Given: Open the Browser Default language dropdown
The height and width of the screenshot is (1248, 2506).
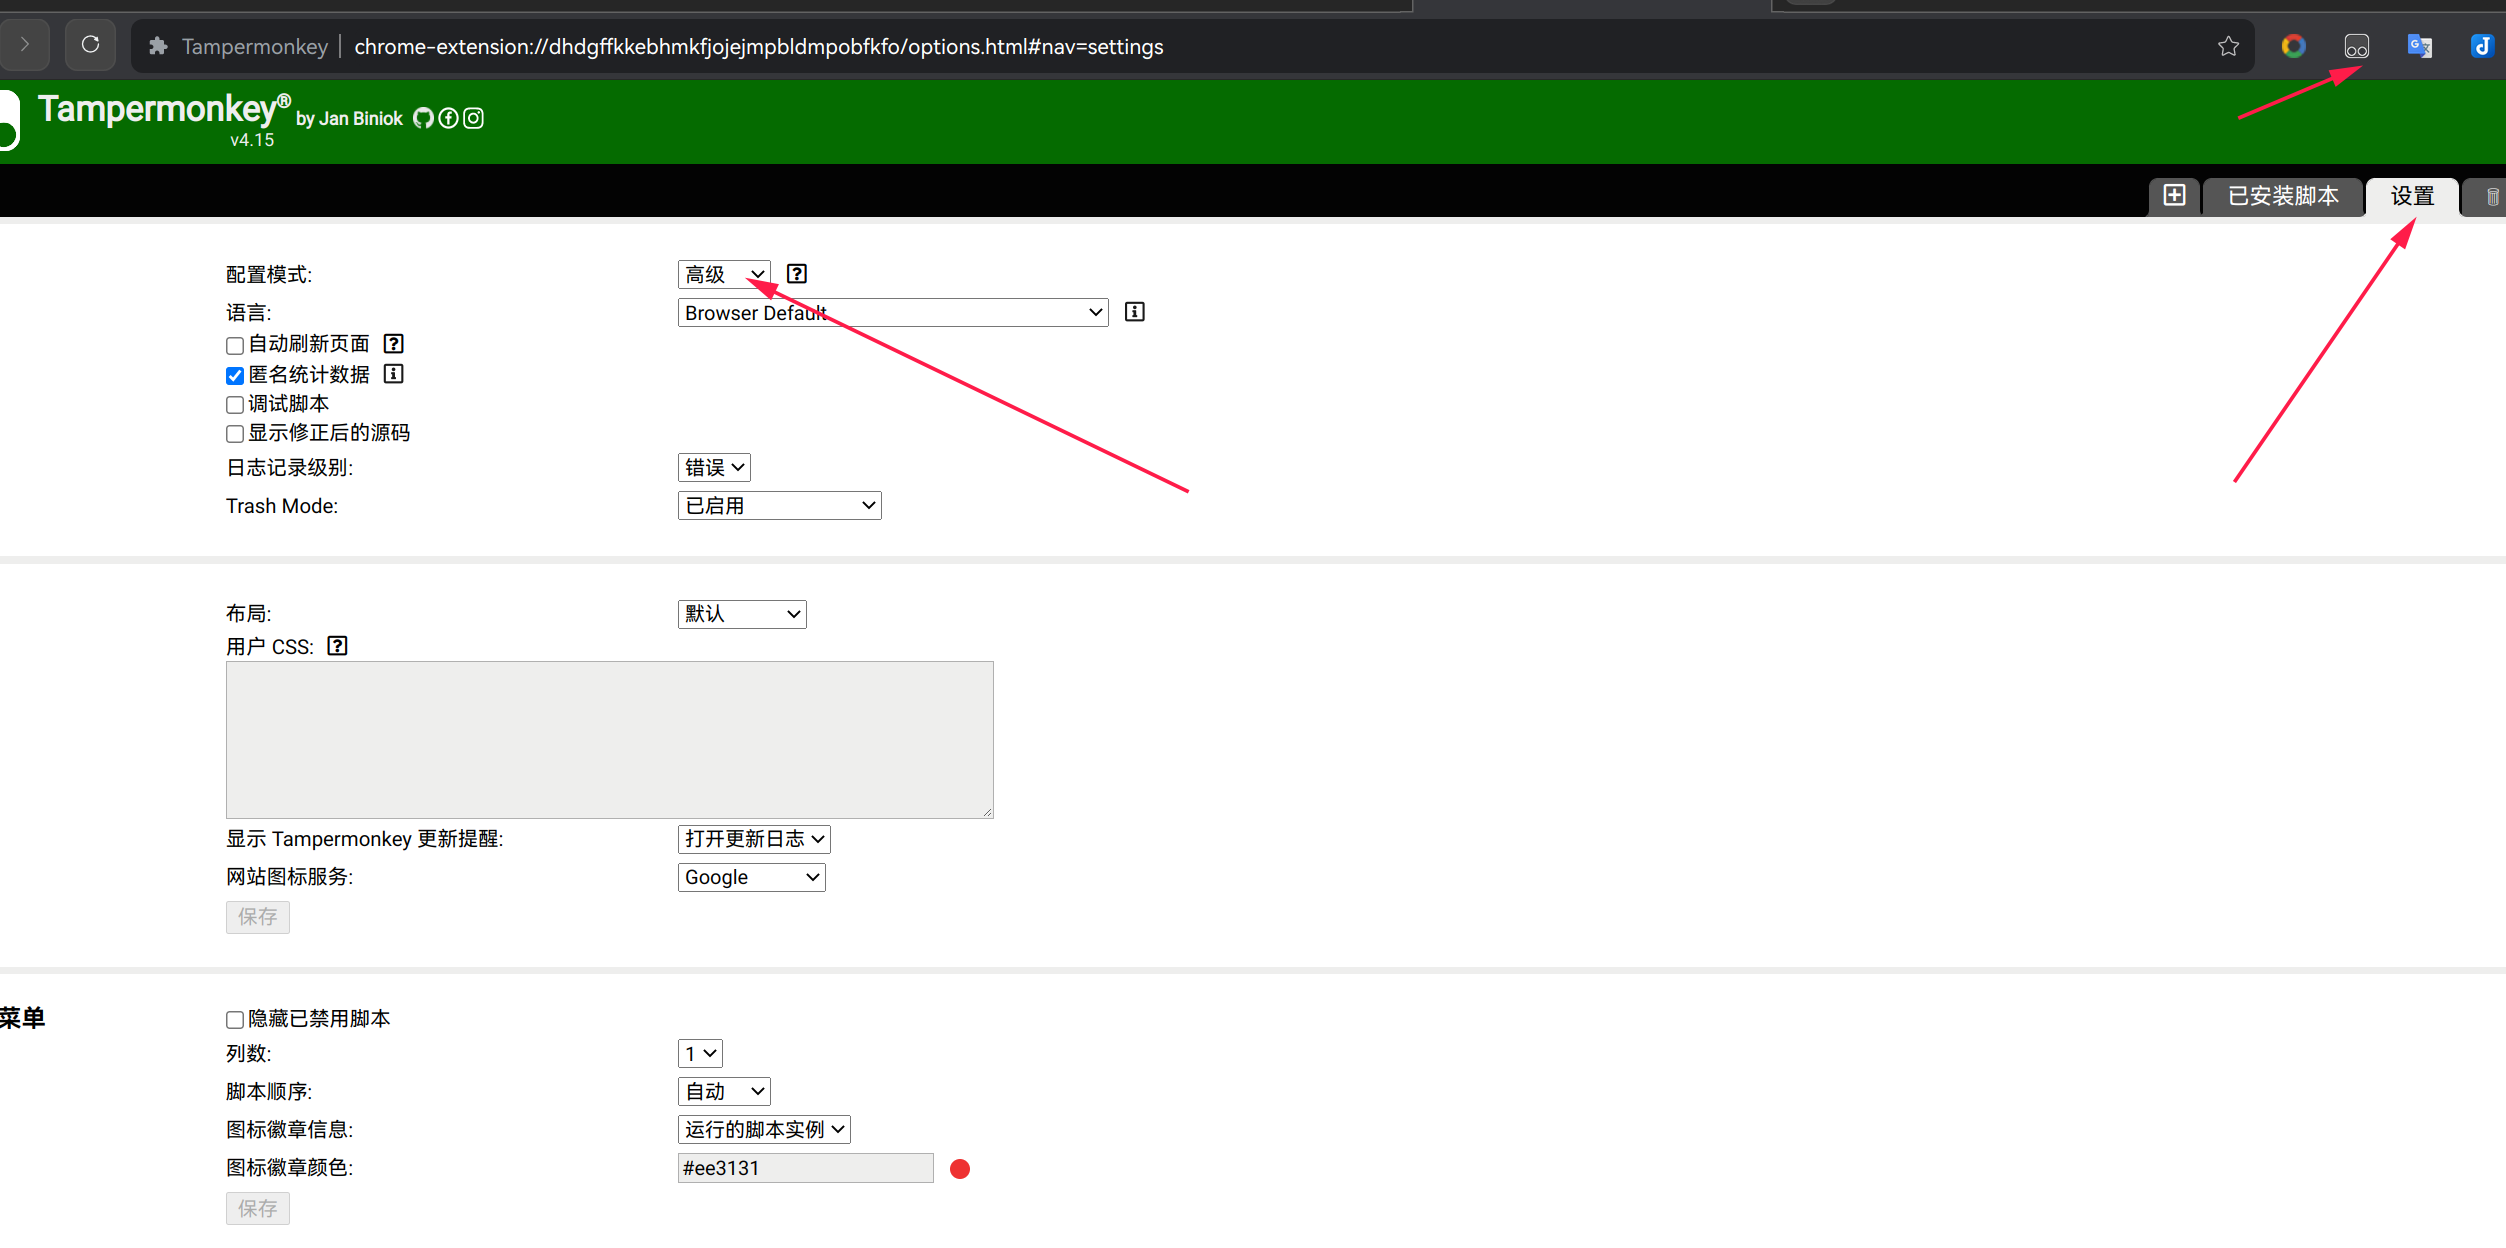Looking at the screenshot, I should point(892,311).
